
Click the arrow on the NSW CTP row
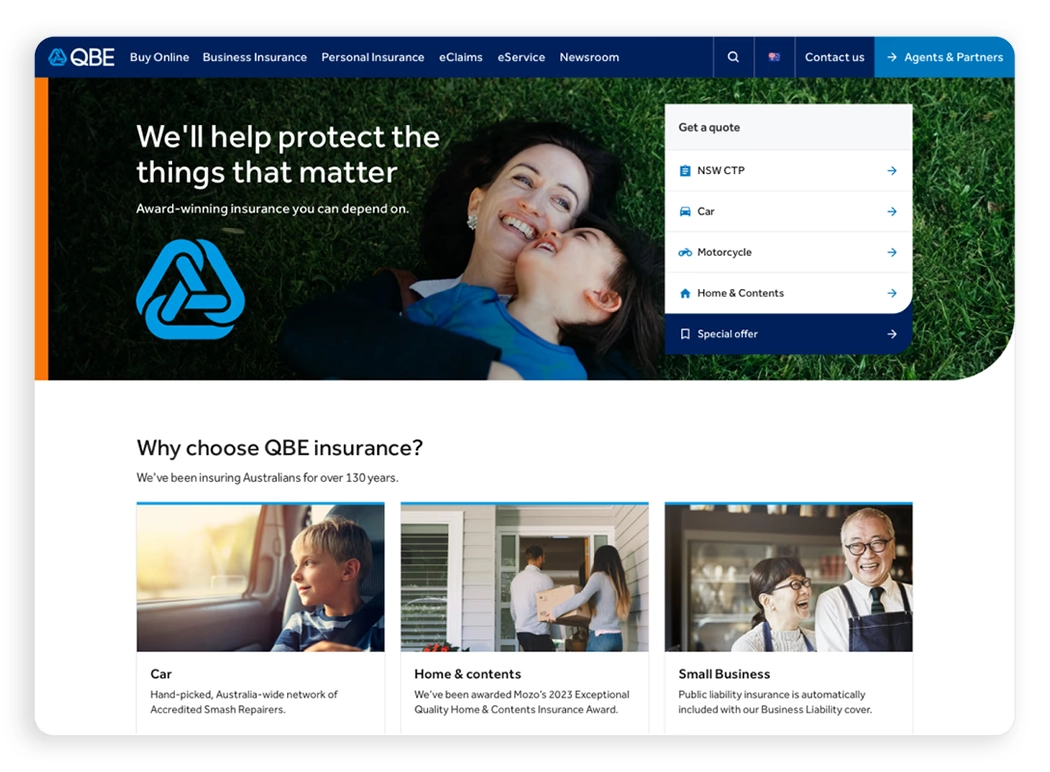[892, 171]
